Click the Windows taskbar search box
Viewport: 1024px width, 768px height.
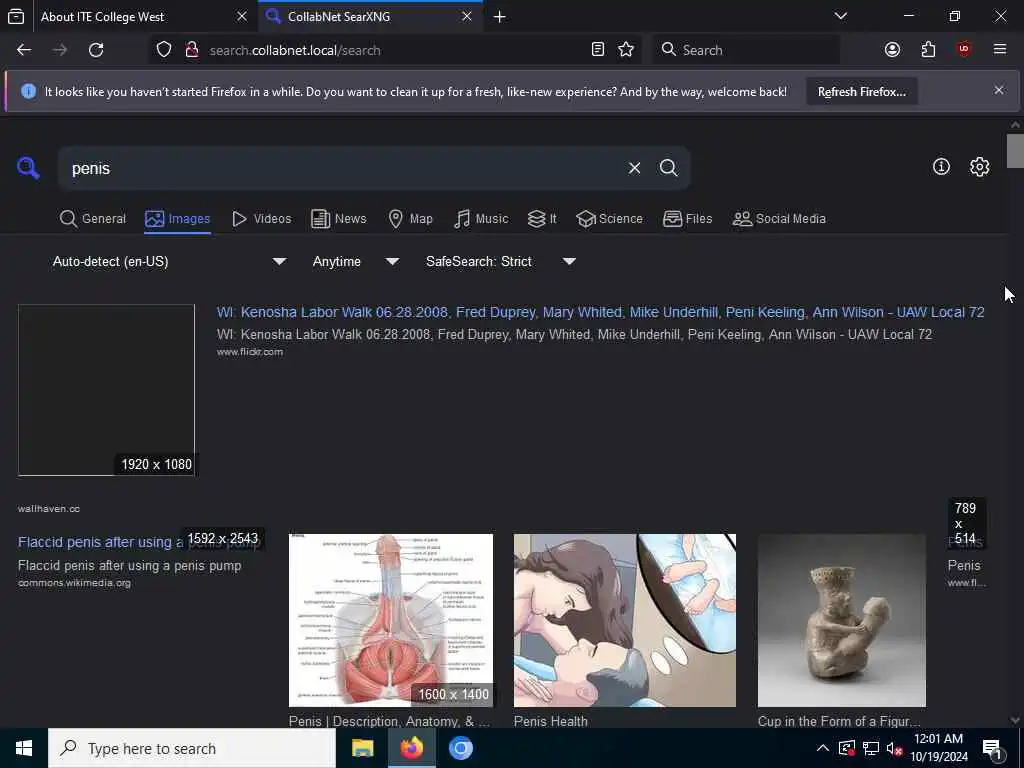pyautogui.click(x=192, y=748)
